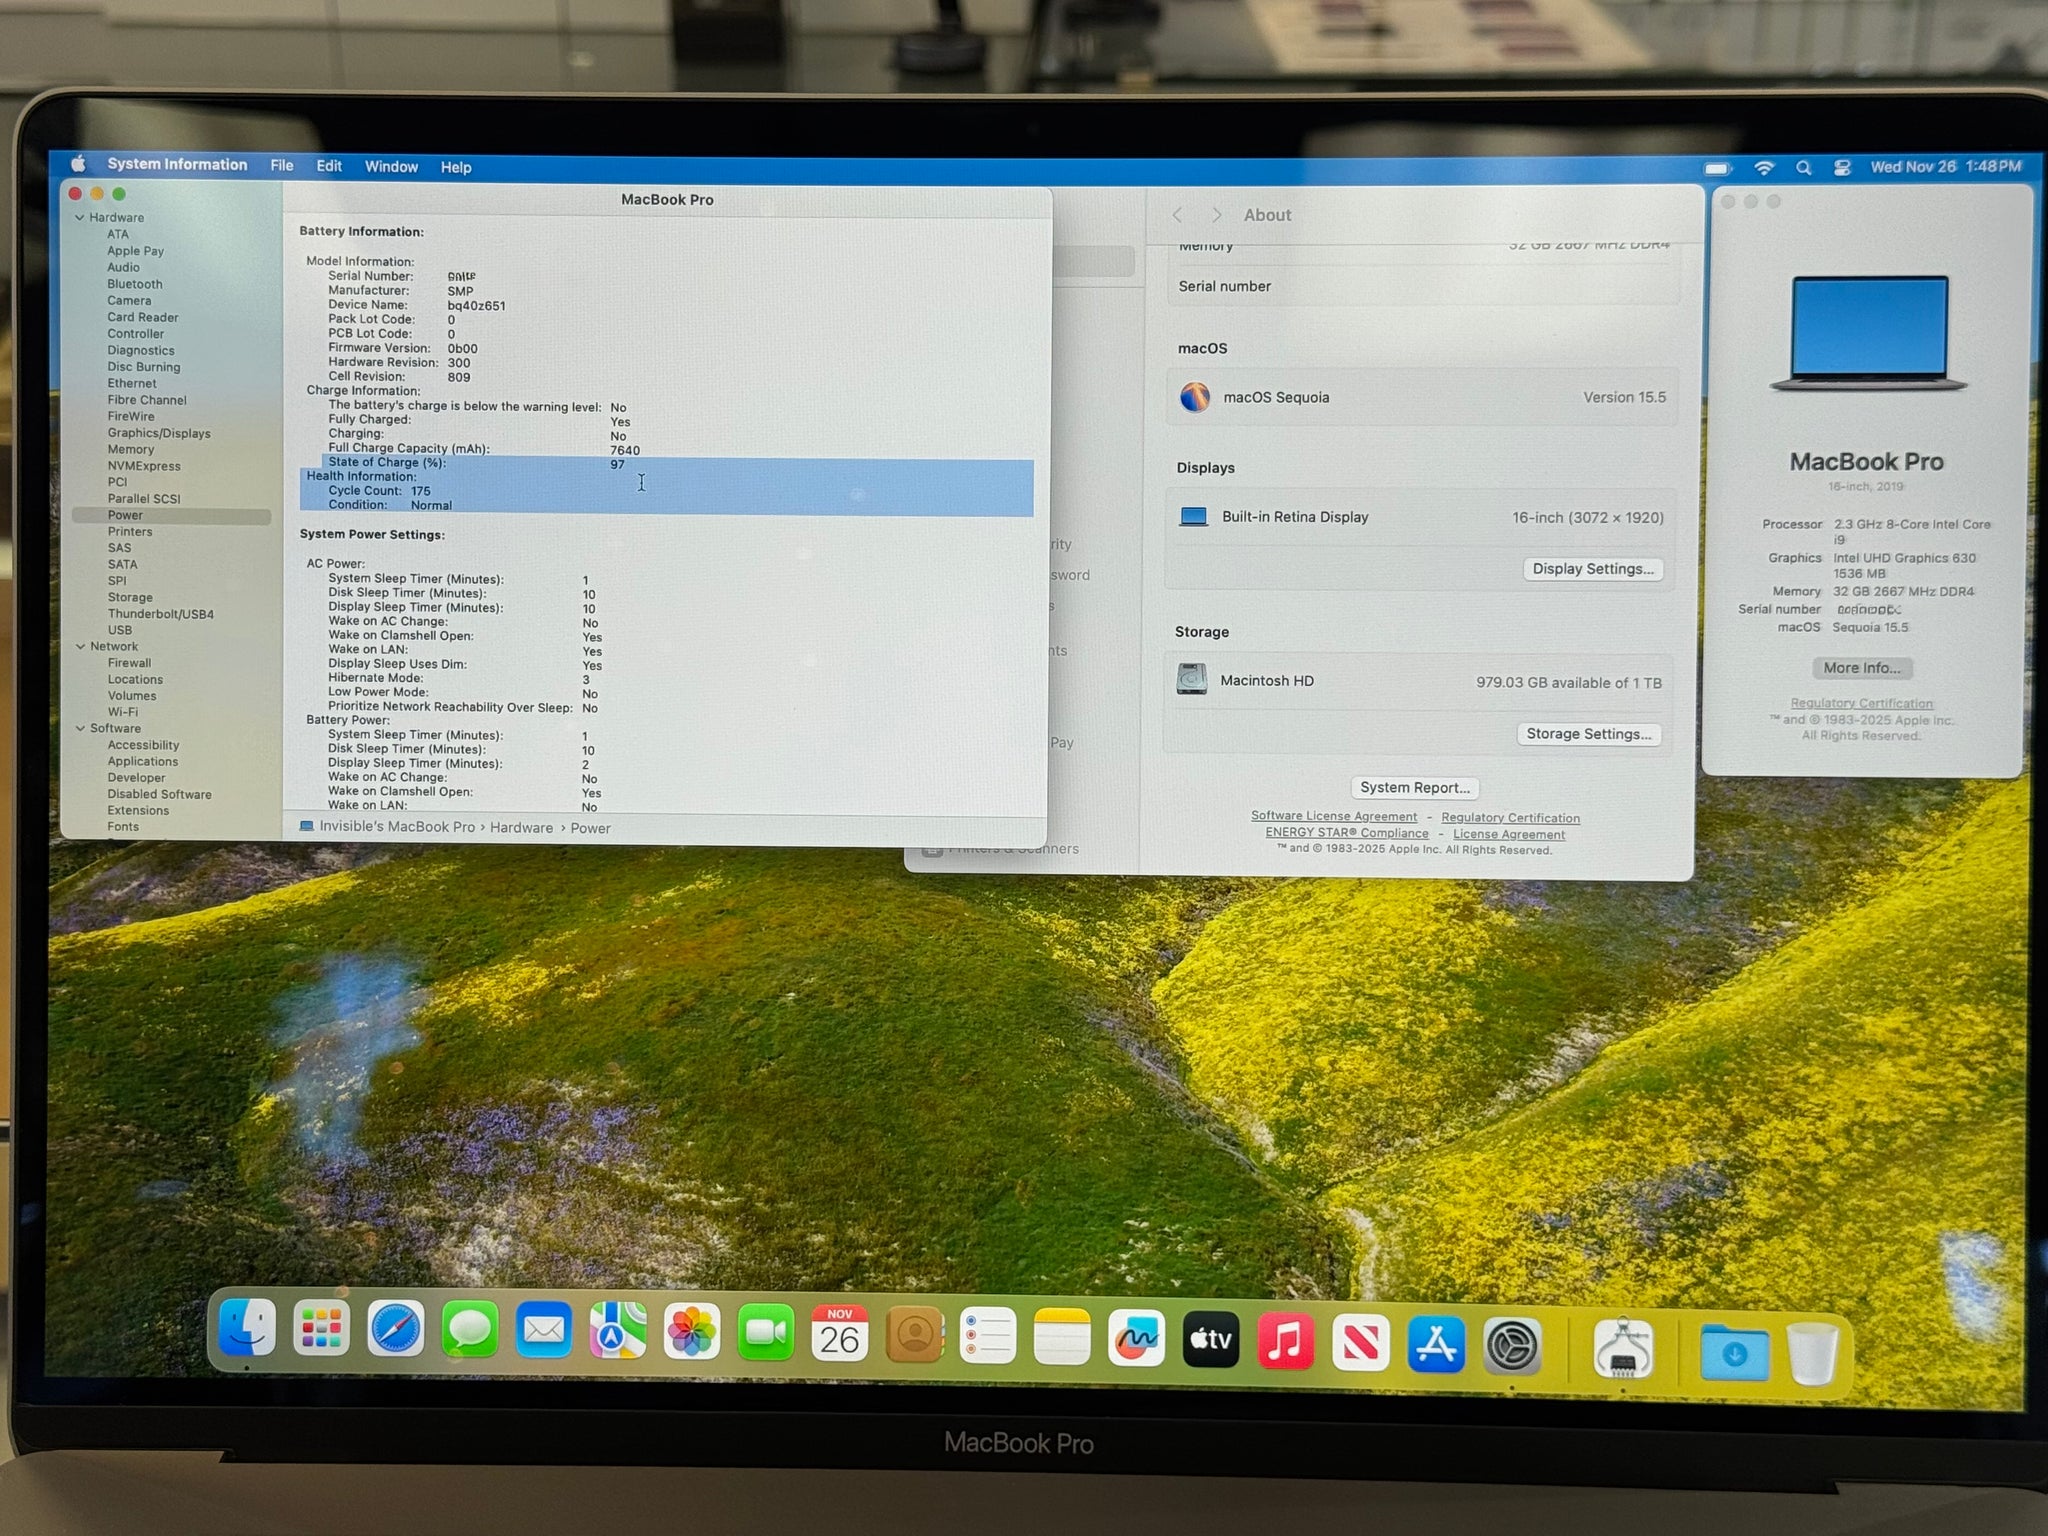Open Spotlight search in menu bar

click(1803, 168)
